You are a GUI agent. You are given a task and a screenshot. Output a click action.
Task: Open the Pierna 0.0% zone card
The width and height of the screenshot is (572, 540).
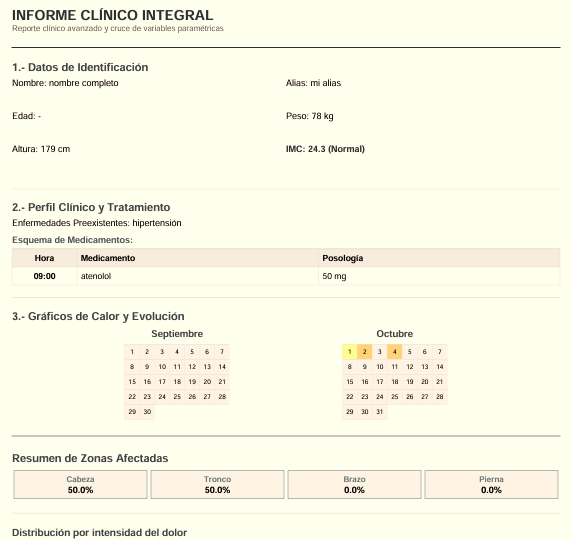tap(491, 485)
